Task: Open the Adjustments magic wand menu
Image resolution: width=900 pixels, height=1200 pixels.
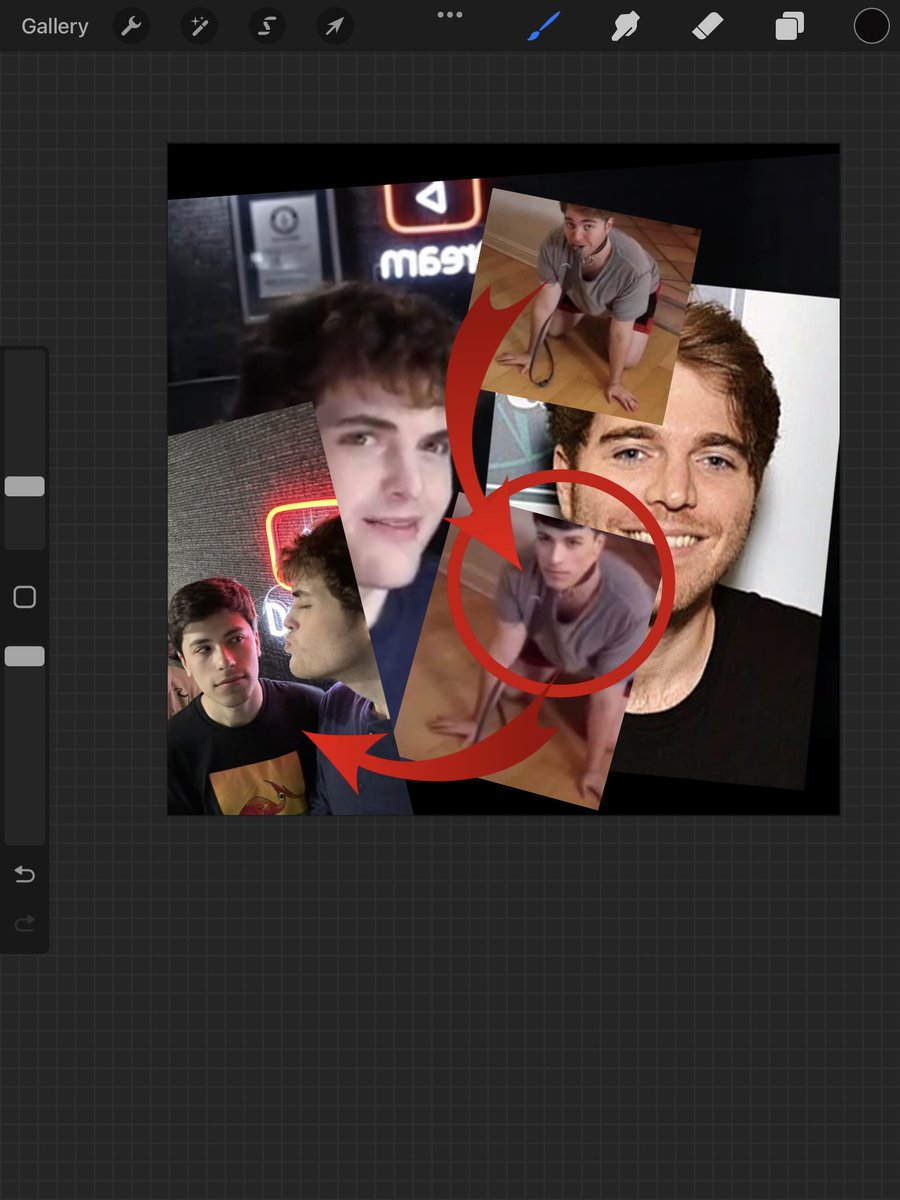Action: [x=199, y=27]
